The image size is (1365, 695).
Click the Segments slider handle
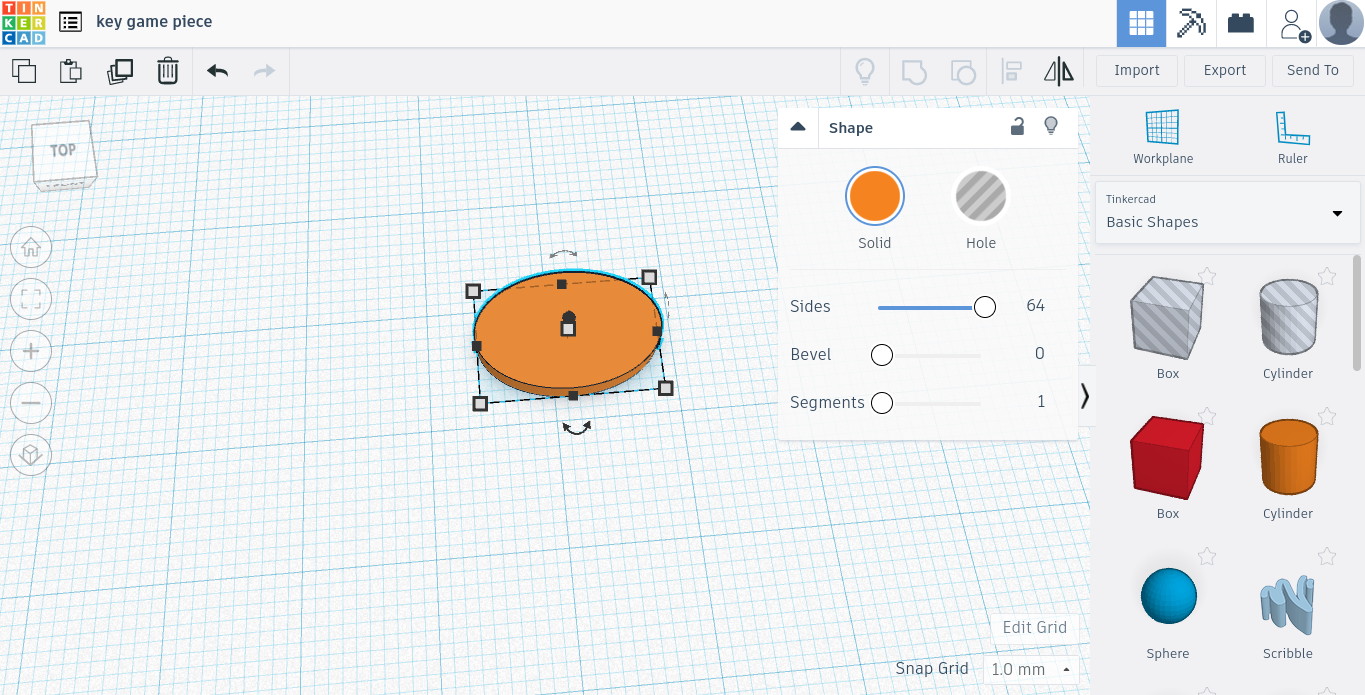(x=881, y=403)
